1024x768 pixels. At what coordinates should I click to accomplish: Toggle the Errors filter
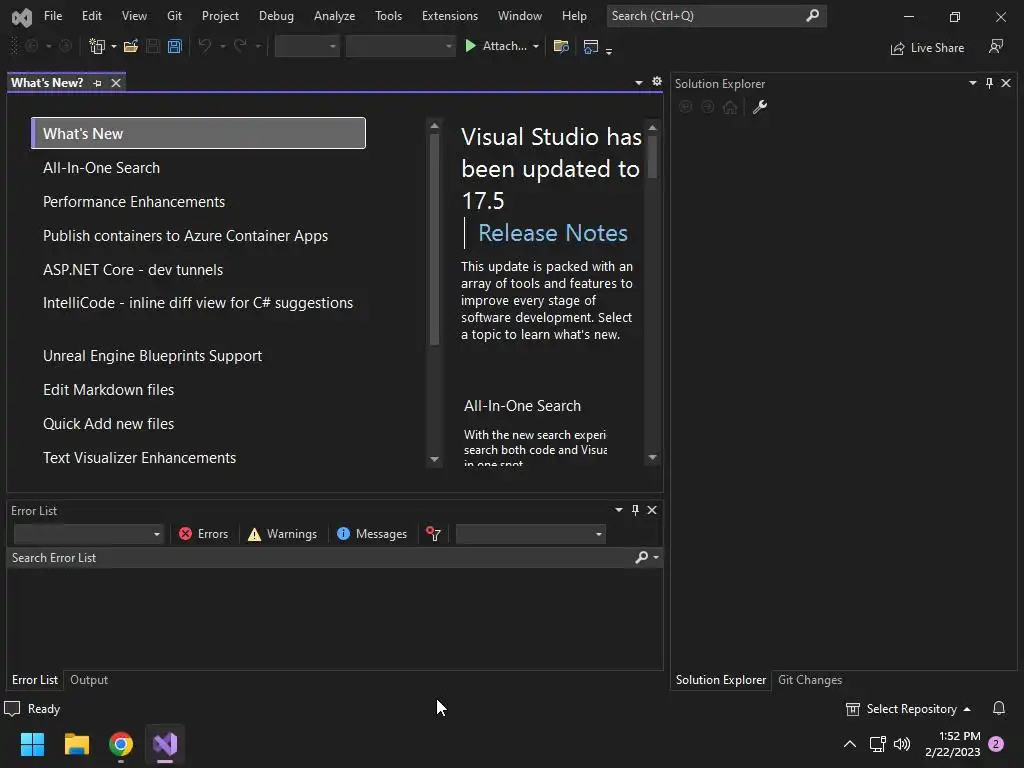[x=204, y=534]
